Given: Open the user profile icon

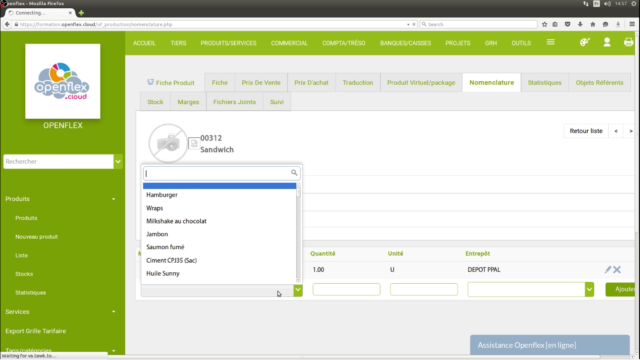Looking at the screenshot, I should tap(607, 42).
